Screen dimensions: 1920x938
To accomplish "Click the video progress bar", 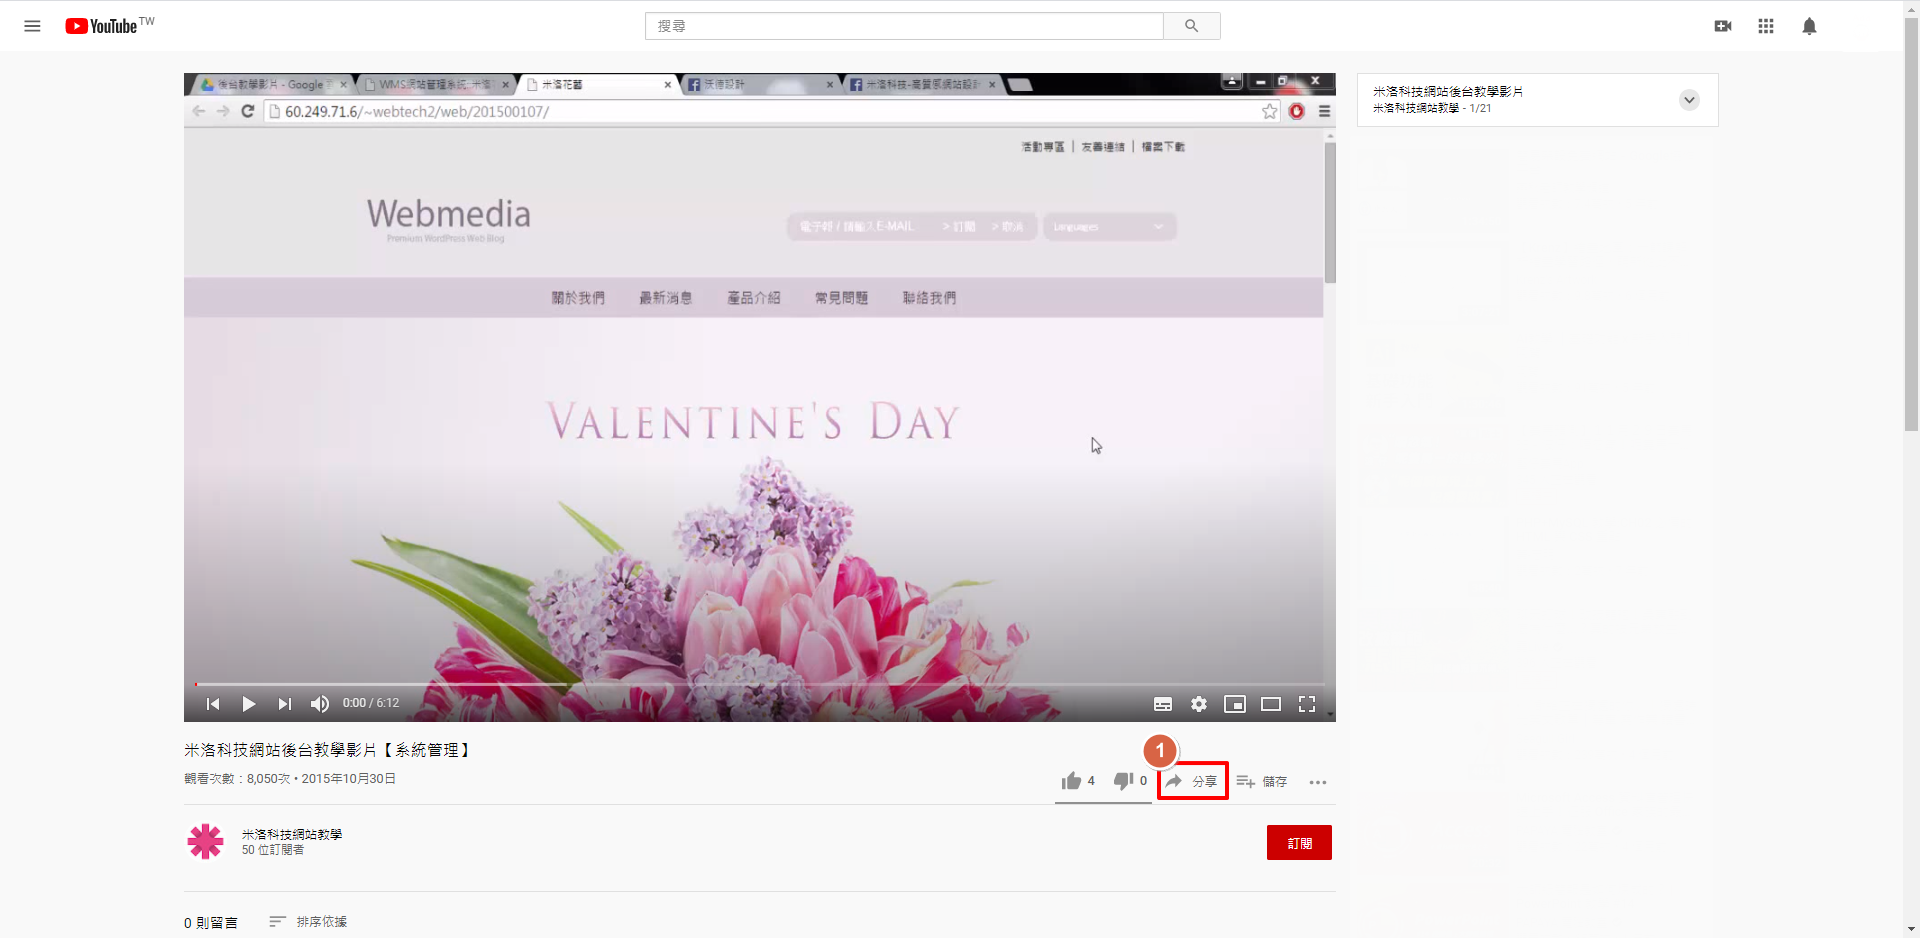I will tap(758, 685).
